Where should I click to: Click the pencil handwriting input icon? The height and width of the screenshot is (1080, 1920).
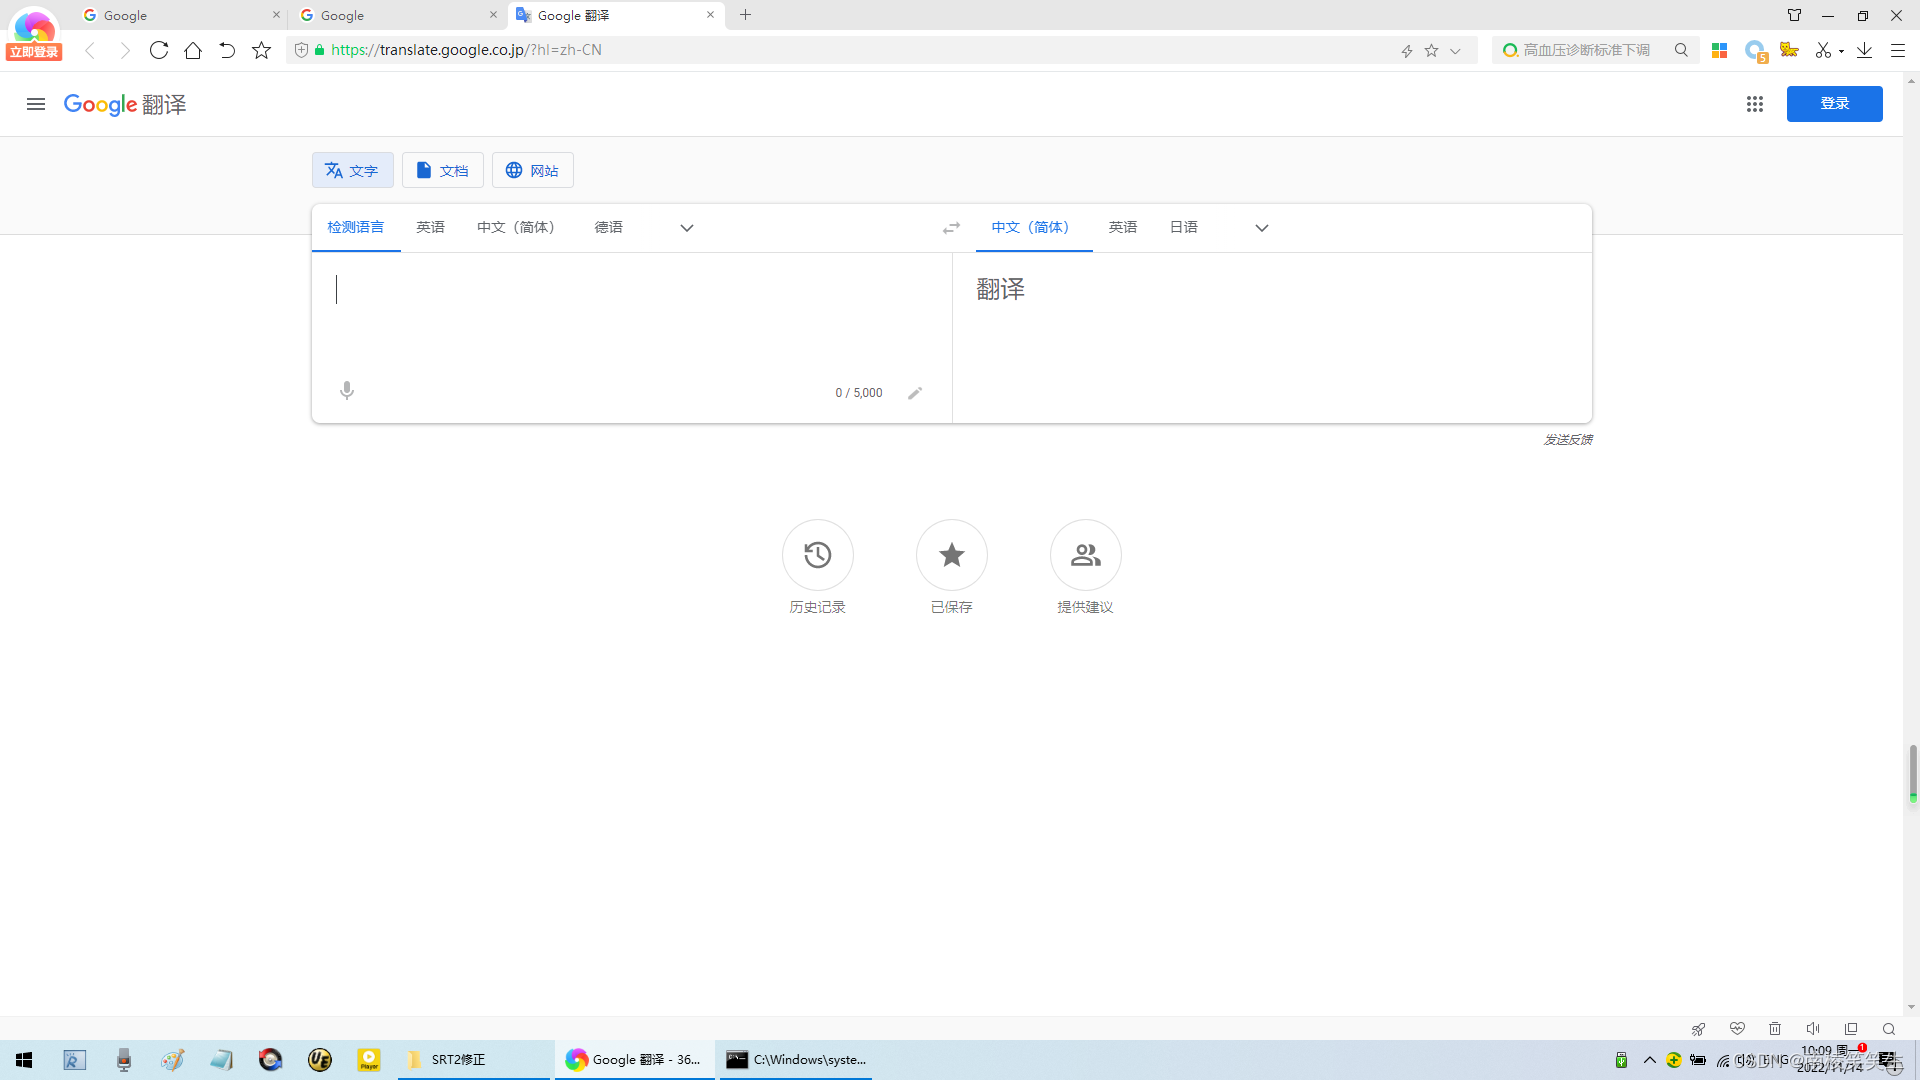(915, 393)
